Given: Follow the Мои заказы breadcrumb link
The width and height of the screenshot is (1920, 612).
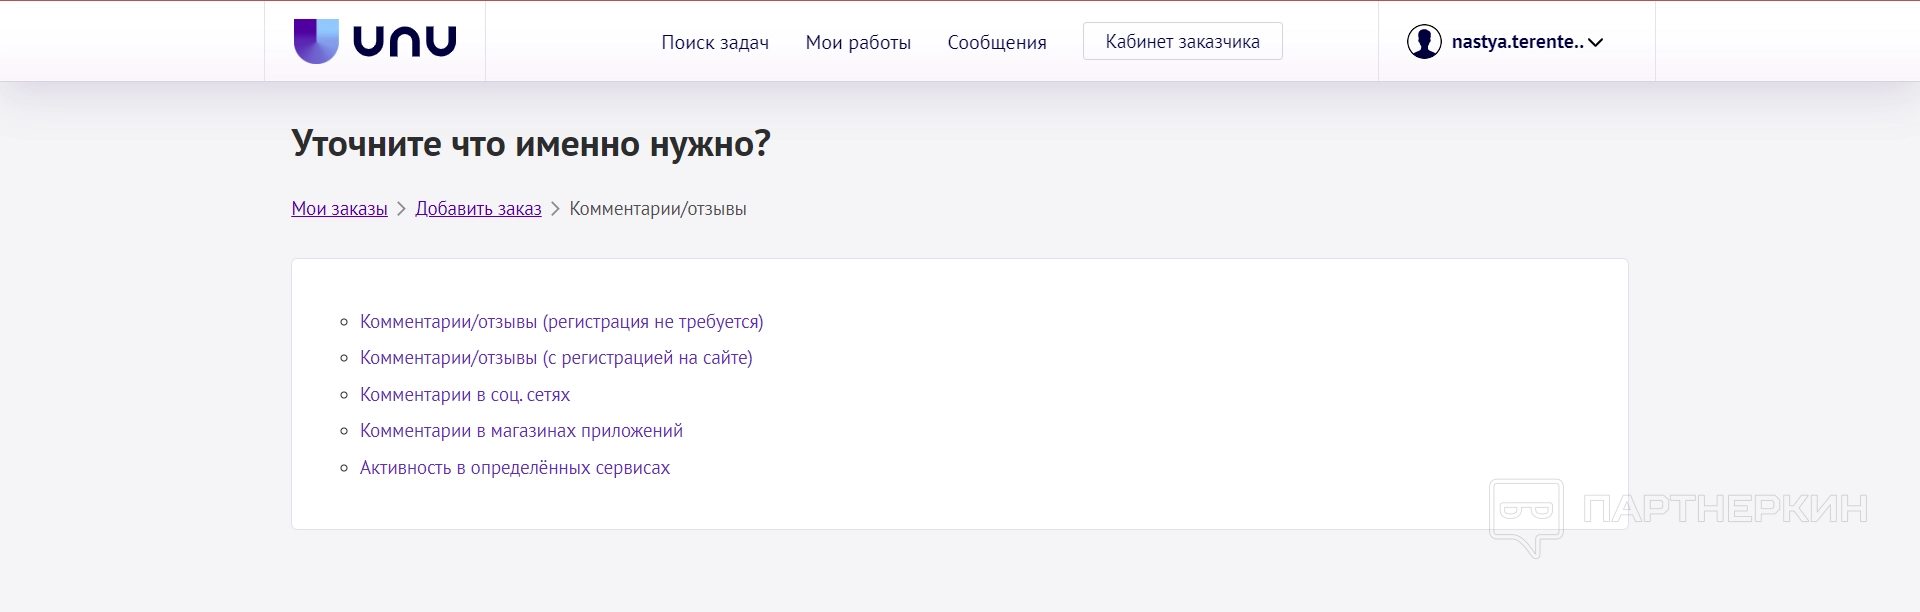Looking at the screenshot, I should click(339, 209).
